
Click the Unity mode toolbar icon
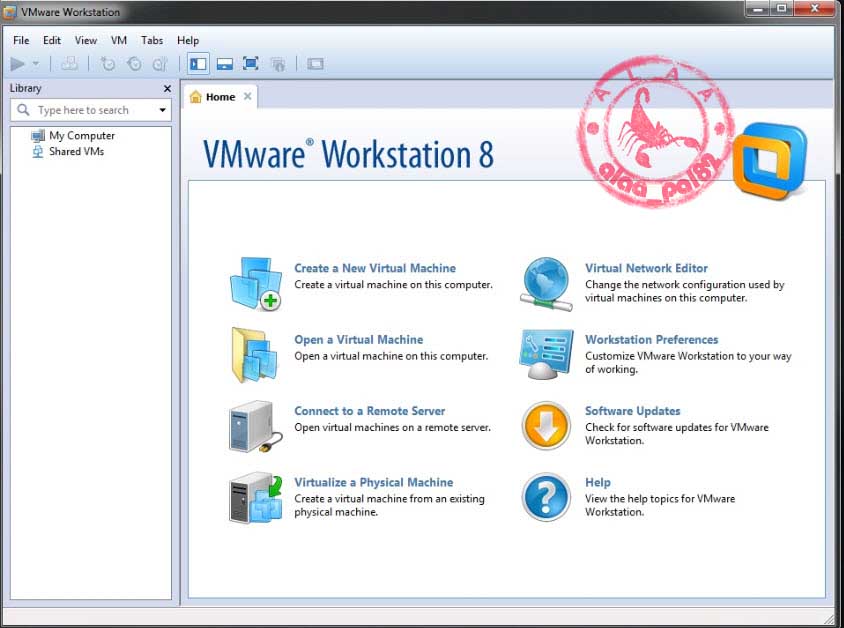coord(278,64)
